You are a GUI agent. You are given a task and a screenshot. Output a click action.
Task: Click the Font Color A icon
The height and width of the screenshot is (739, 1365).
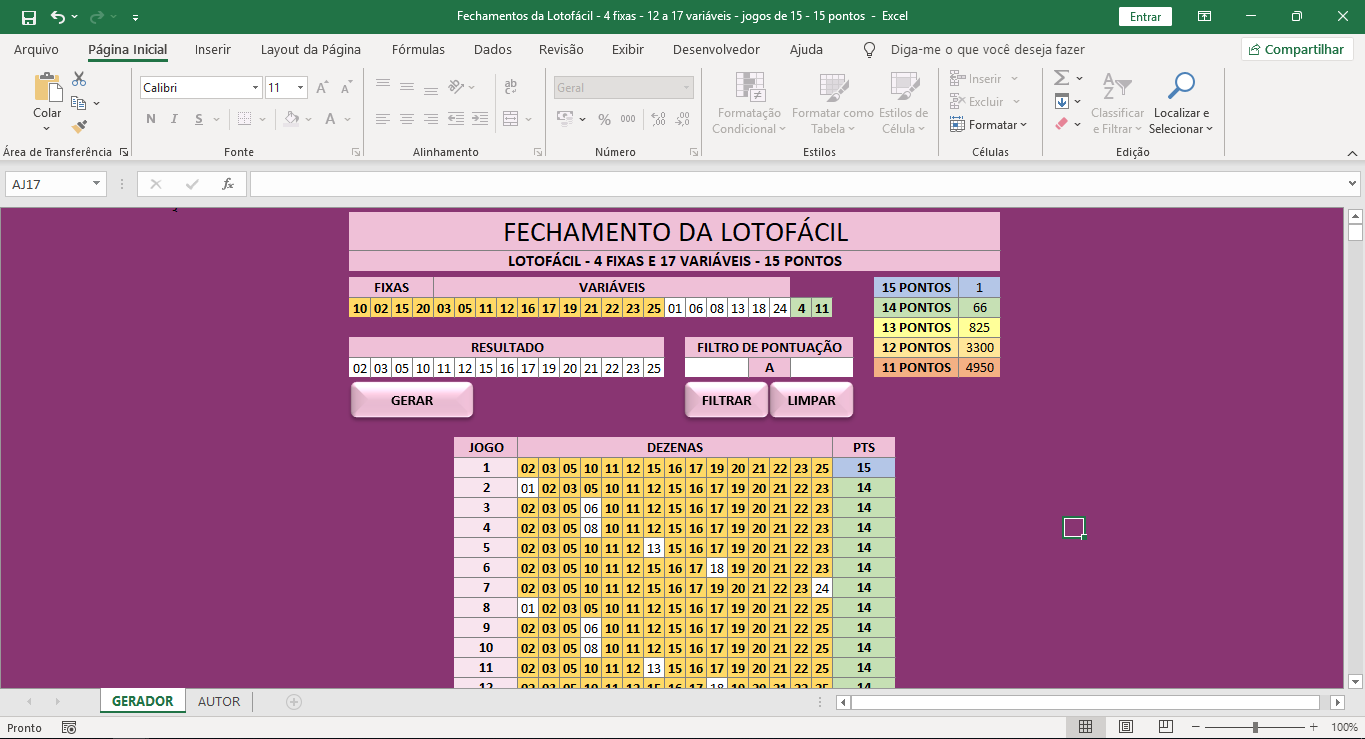pos(331,119)
